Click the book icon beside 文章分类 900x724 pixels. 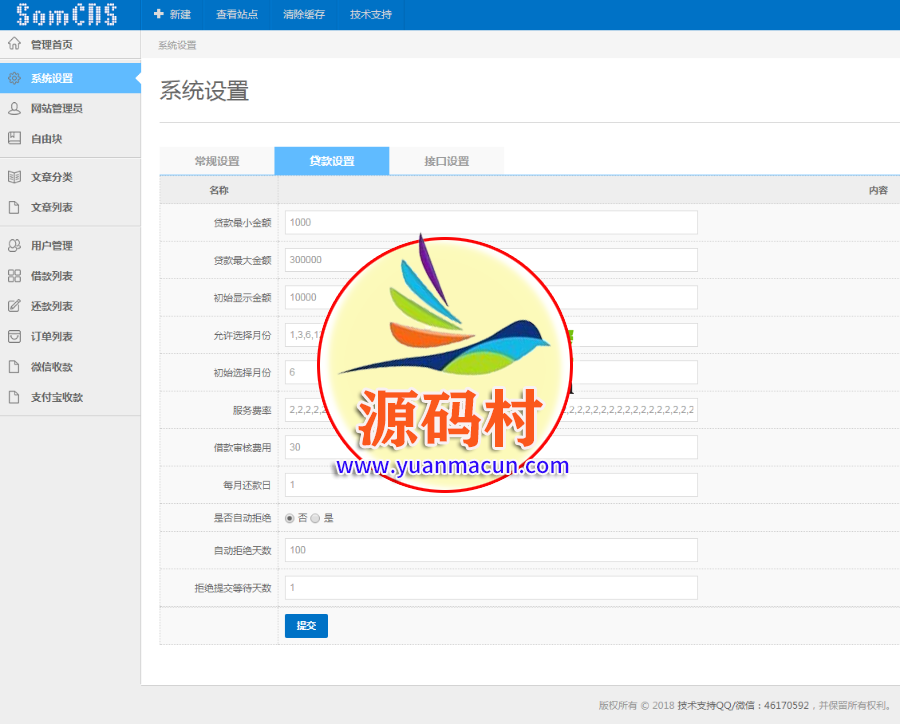pyautogui.click(x=14, y=177)
